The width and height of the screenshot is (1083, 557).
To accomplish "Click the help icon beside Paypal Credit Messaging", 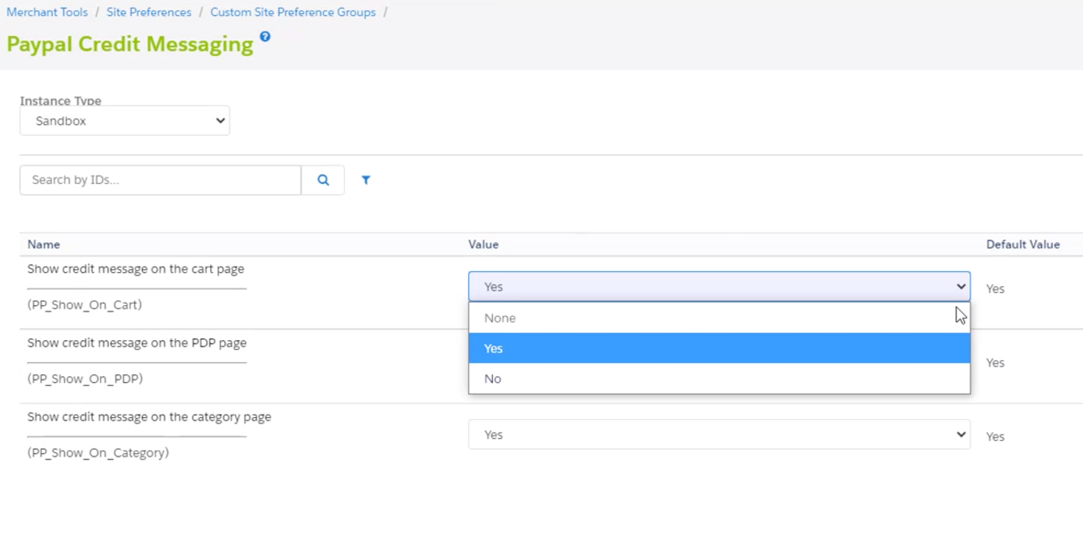I will 265,37.
